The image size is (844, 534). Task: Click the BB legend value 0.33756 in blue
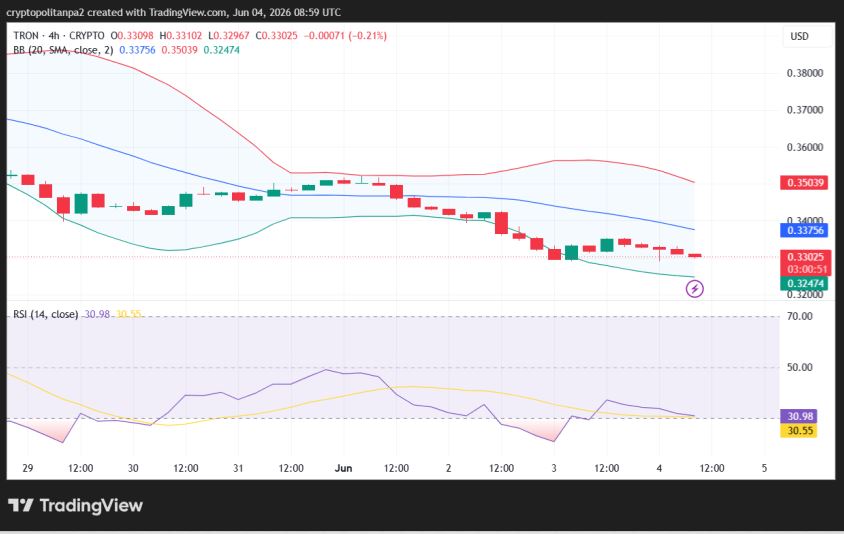pos(137,50)
